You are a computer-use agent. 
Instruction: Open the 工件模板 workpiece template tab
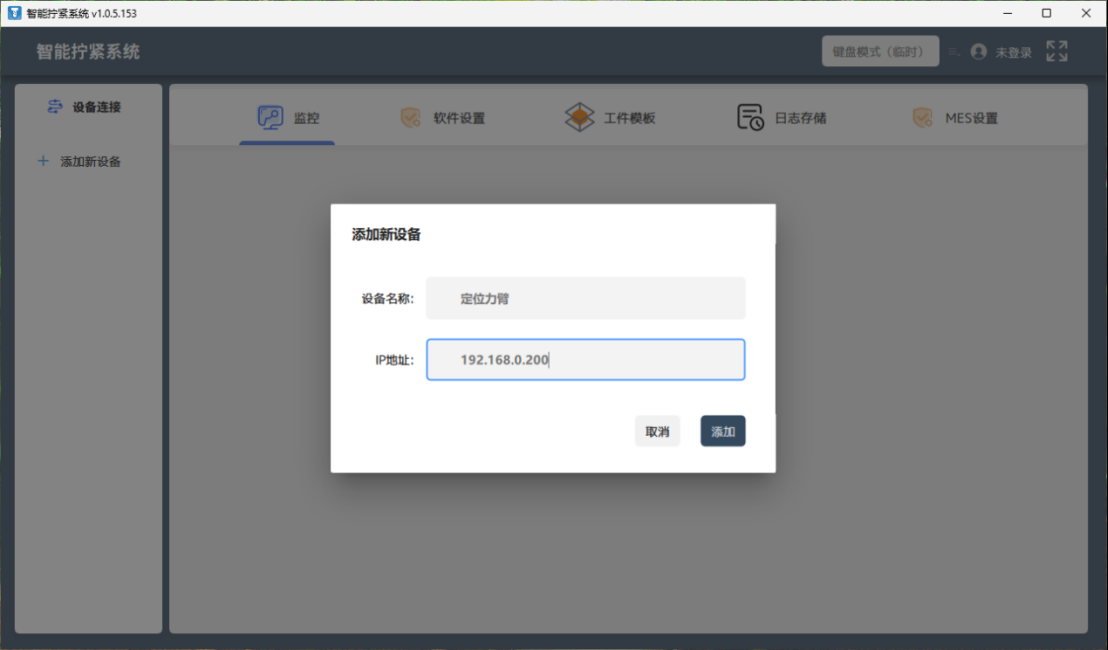[611, 117]
